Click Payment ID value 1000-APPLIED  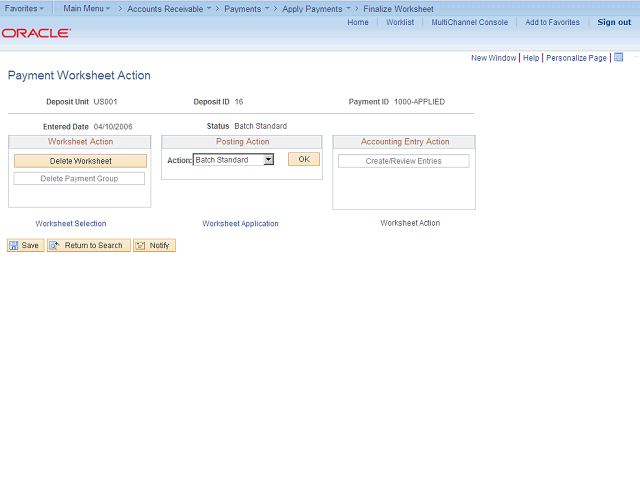[419, 102]
